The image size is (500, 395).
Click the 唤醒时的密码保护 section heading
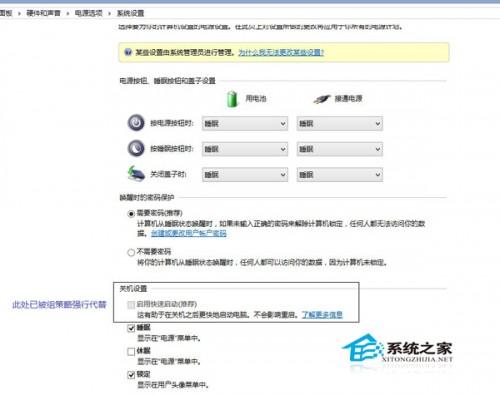pyautogui.click(x=147, y=197)
